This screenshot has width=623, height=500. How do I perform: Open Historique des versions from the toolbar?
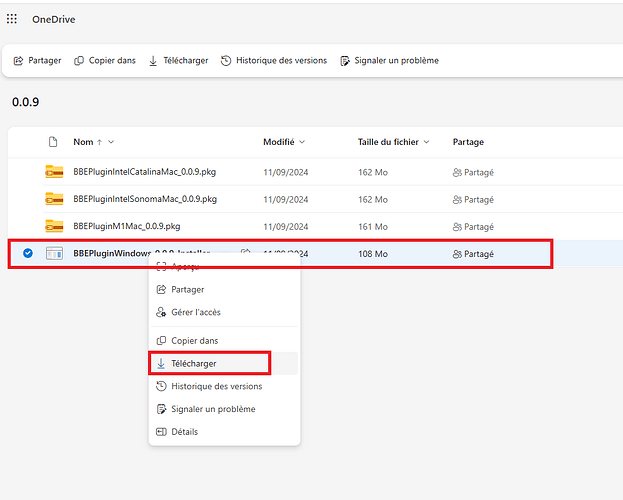[x=274, y=60]
